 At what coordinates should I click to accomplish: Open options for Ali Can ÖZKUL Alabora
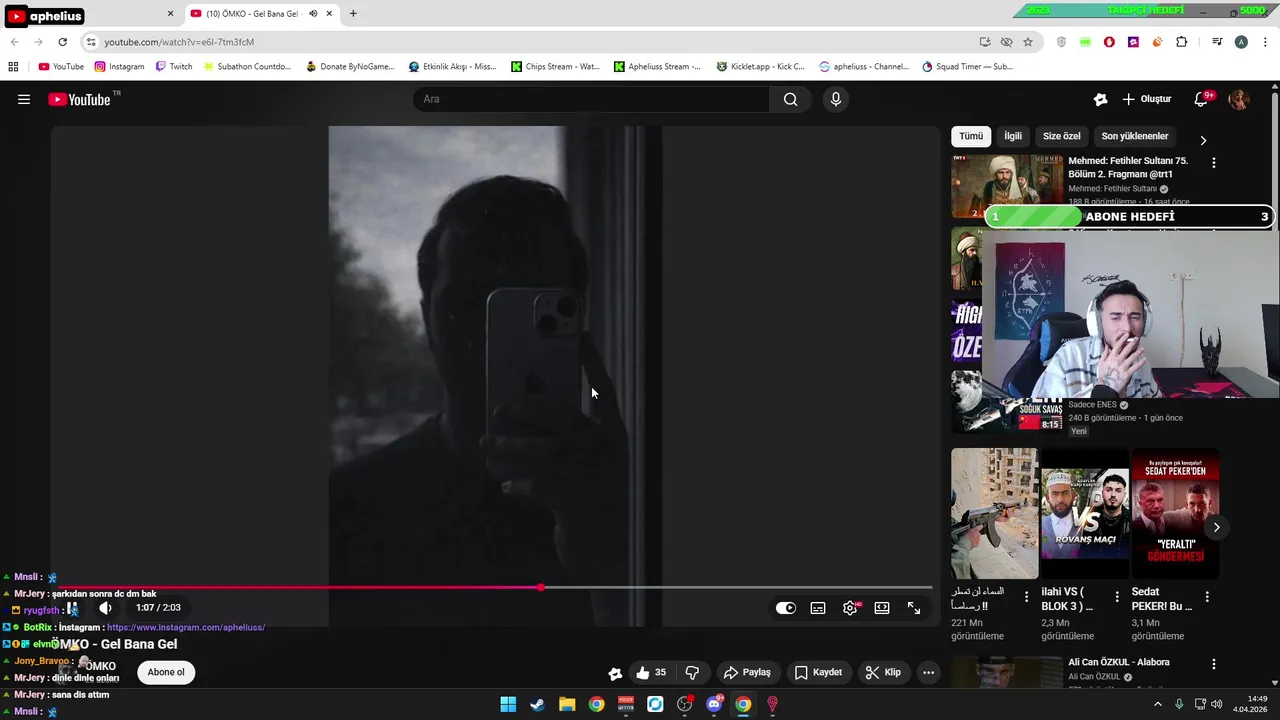pyautogui.click(x=1214, y=664)
